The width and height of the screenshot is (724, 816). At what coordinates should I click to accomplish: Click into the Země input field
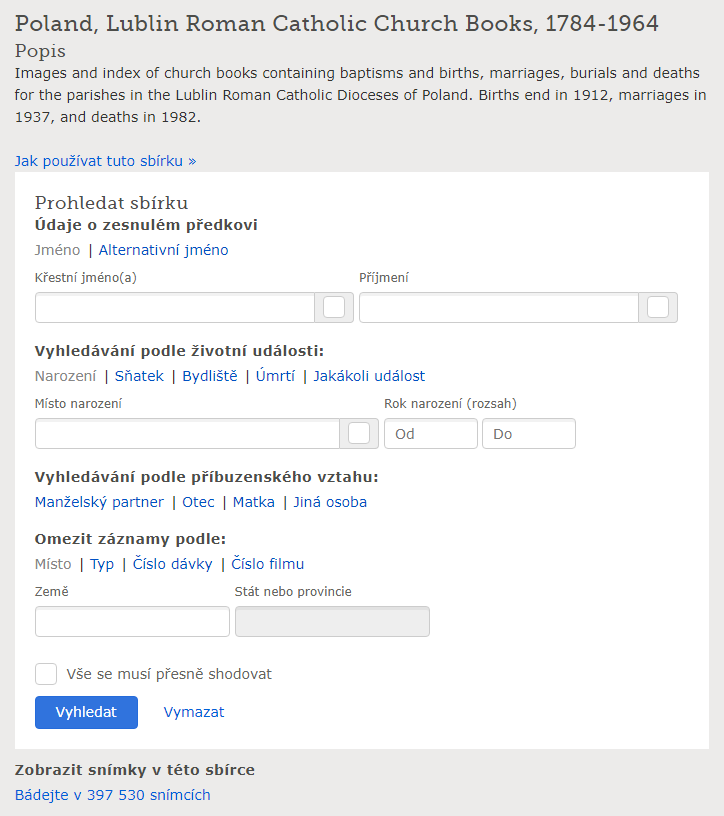pyautogui.click(x=132, y=622)
